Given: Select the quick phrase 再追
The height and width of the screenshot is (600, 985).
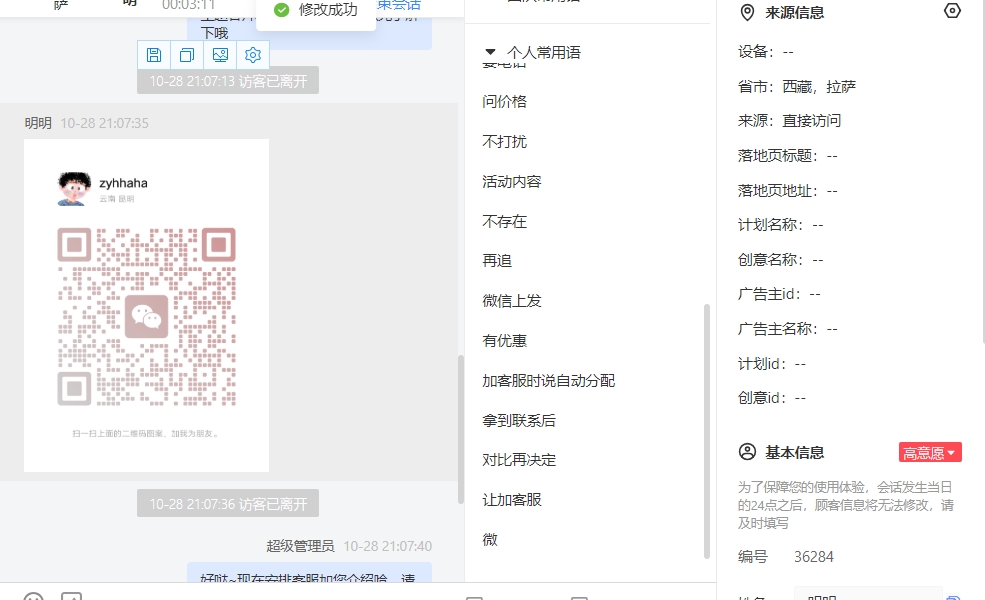Looking at the screenshot, I should pos(497,261).
